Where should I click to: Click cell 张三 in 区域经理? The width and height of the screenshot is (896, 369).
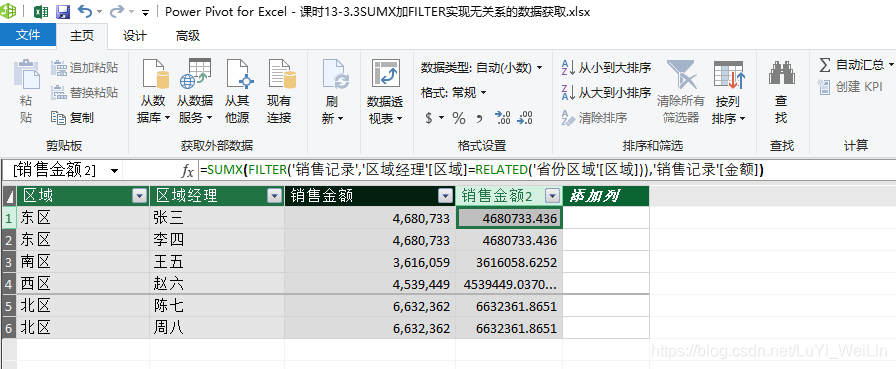(x=217, y=218)
